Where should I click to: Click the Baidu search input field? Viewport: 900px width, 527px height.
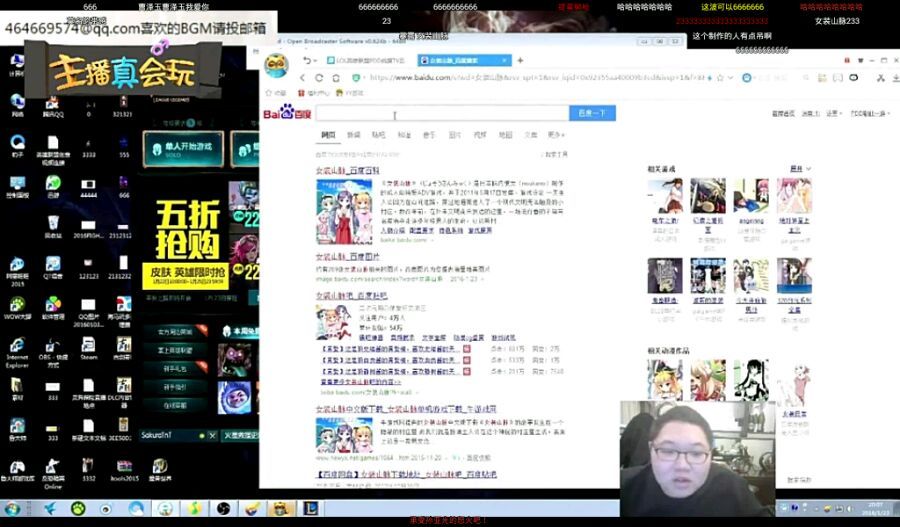coord(442,113)
